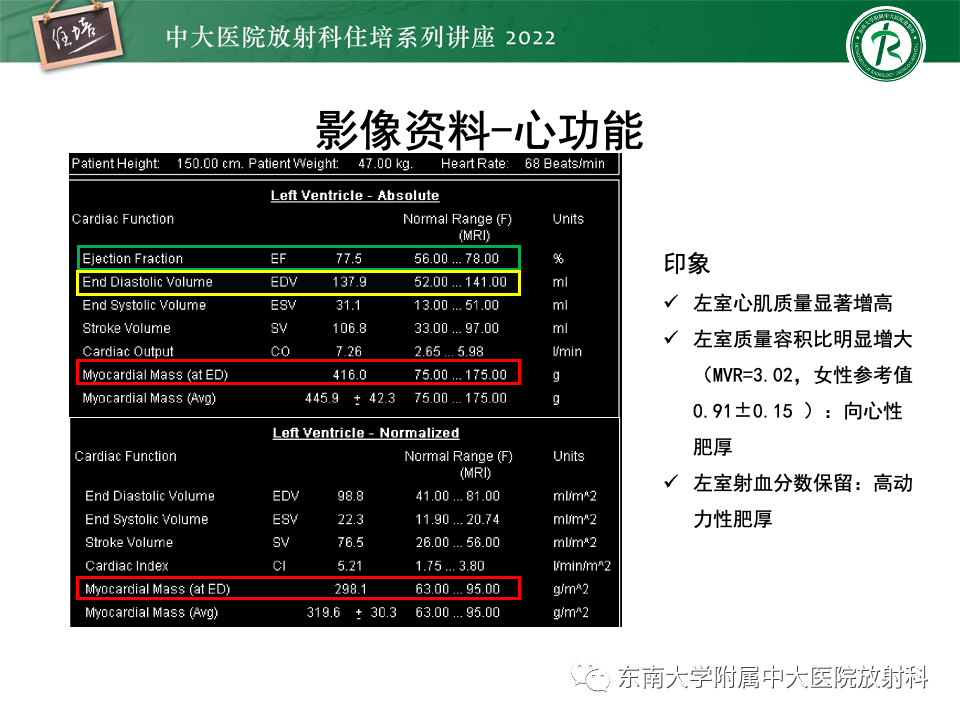Click the Left Ventricle - Normalized heading
Screen dimensions: 960x720
[x=366, y=433]
